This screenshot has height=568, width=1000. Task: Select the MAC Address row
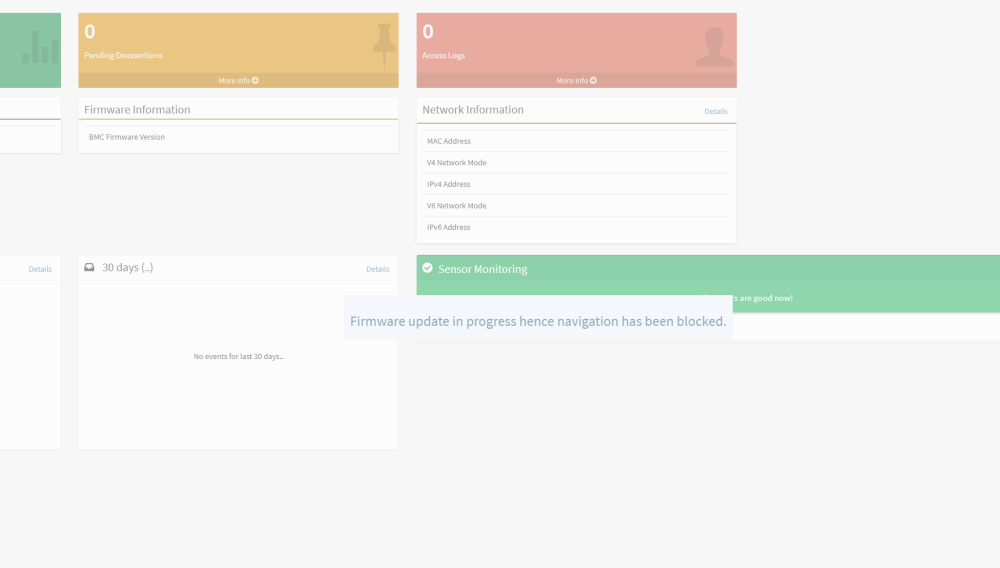[577, 141]
